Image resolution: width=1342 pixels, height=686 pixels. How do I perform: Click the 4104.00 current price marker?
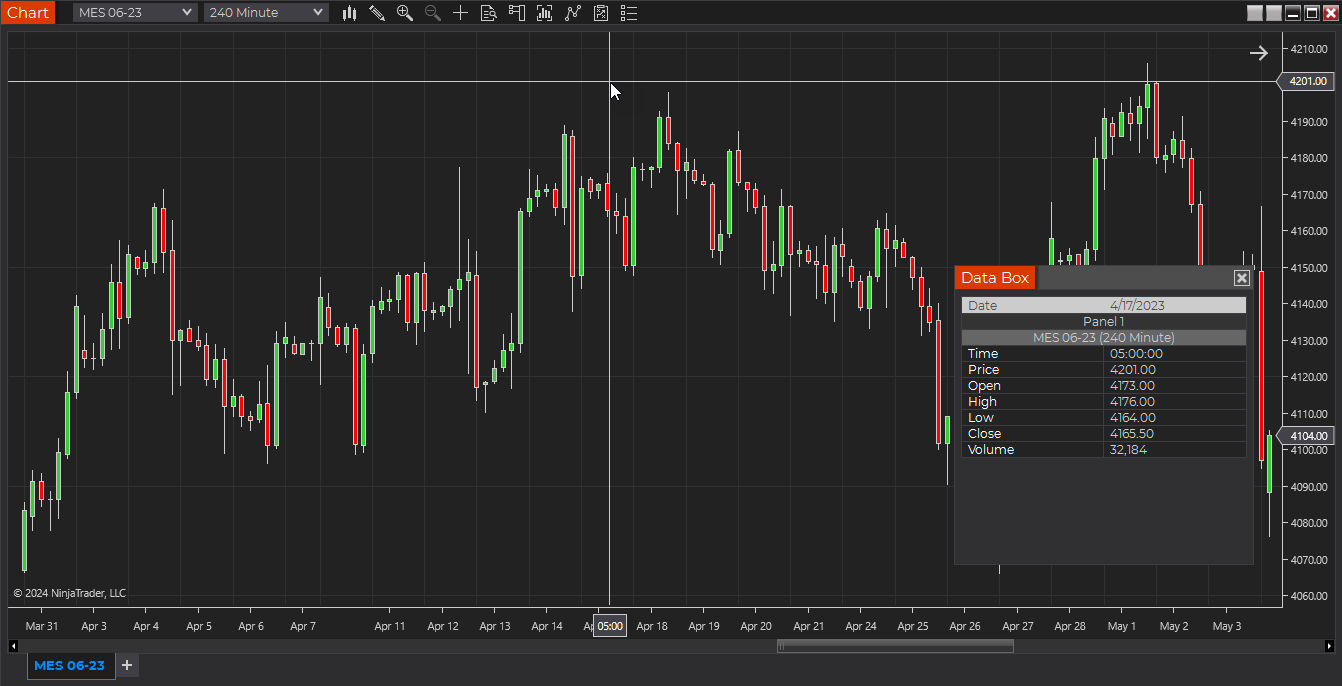coord(1307,436)
